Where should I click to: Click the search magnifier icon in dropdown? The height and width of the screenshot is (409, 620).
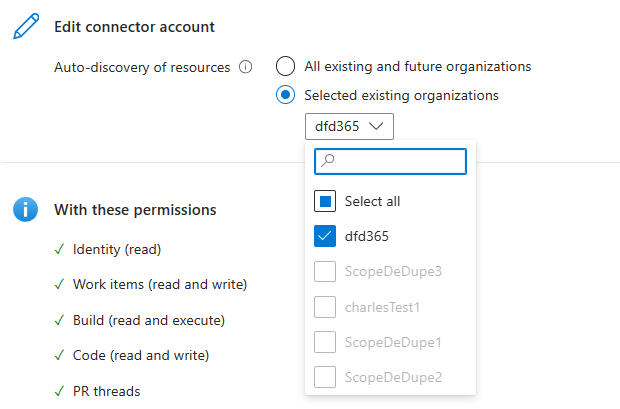pos(328,161)
